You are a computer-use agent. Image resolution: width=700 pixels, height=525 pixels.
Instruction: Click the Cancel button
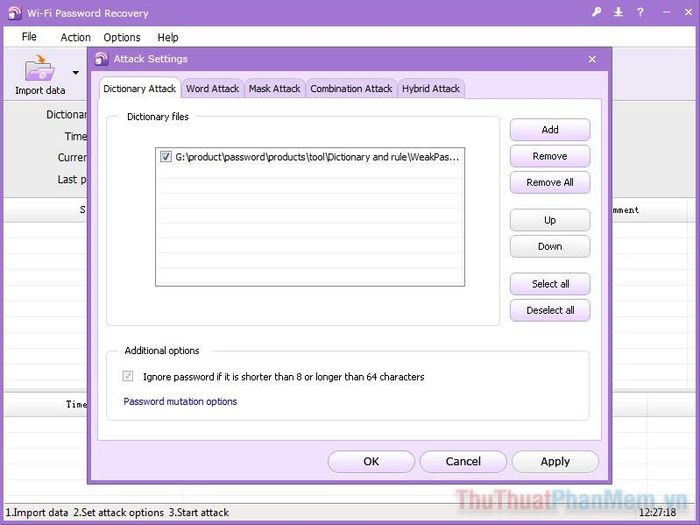[463, 461]
